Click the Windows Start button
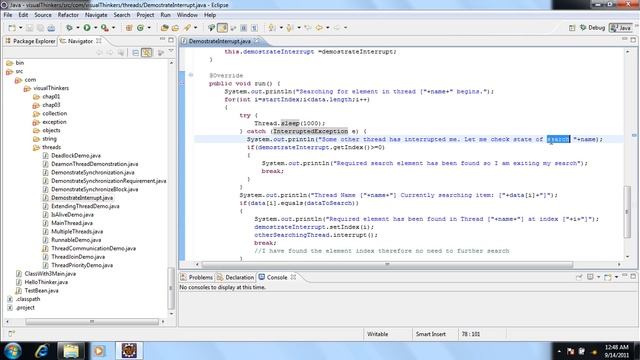The width and height of the screenshot is (640, 360). [x=13, y=351]
